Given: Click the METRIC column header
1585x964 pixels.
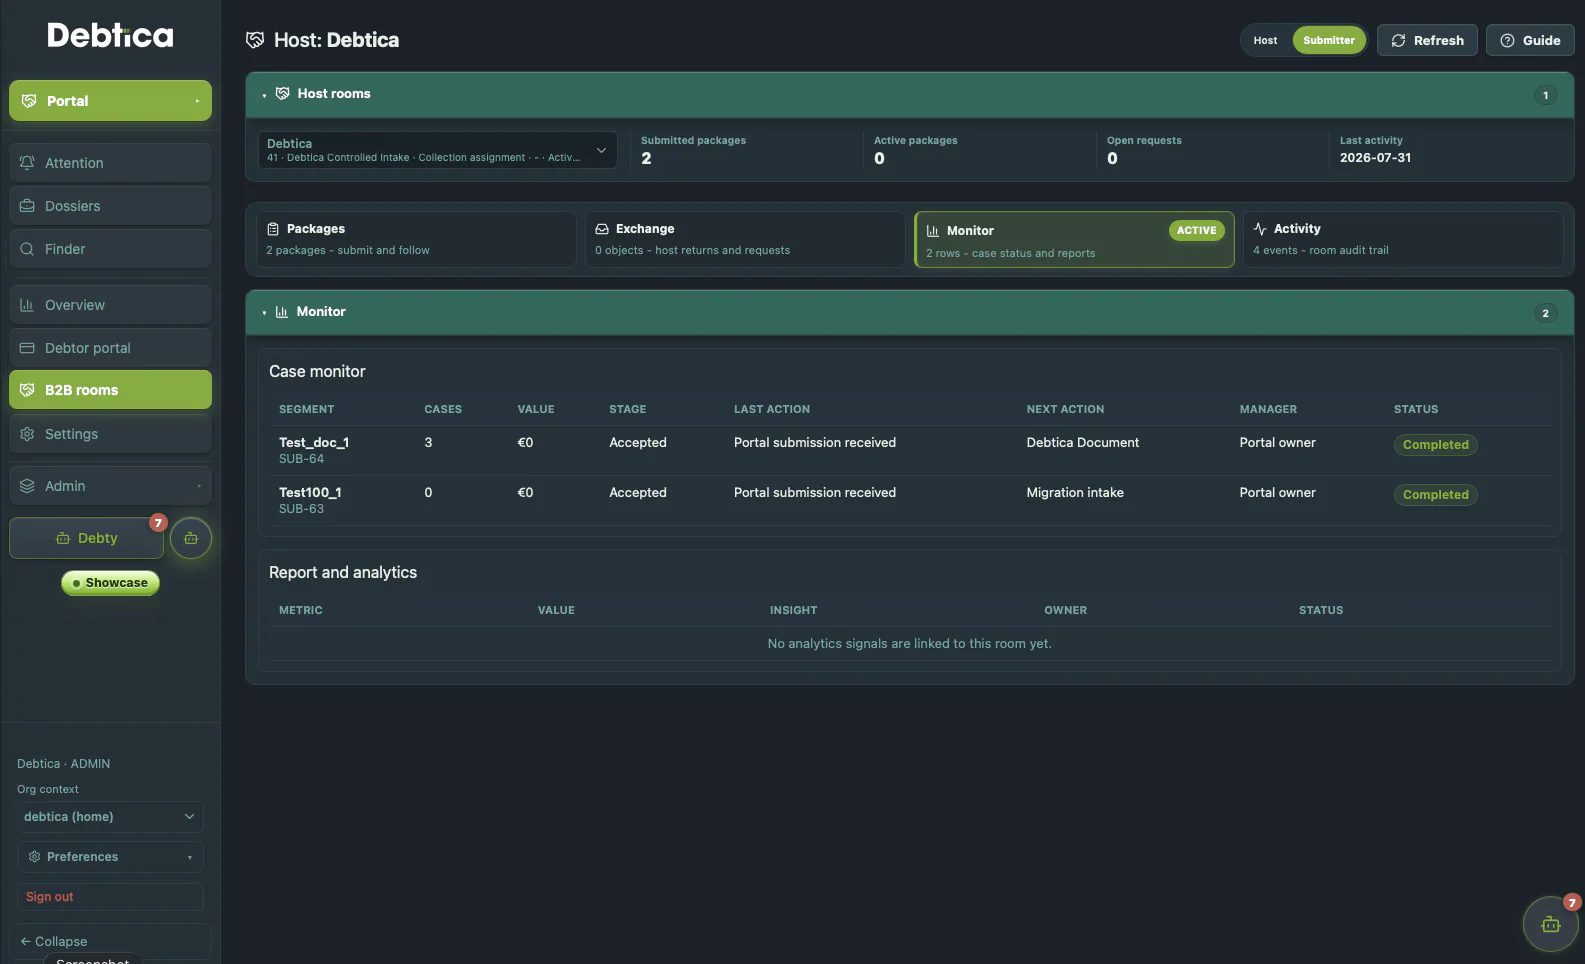Looking at the screenshot, I should (300, 610).
